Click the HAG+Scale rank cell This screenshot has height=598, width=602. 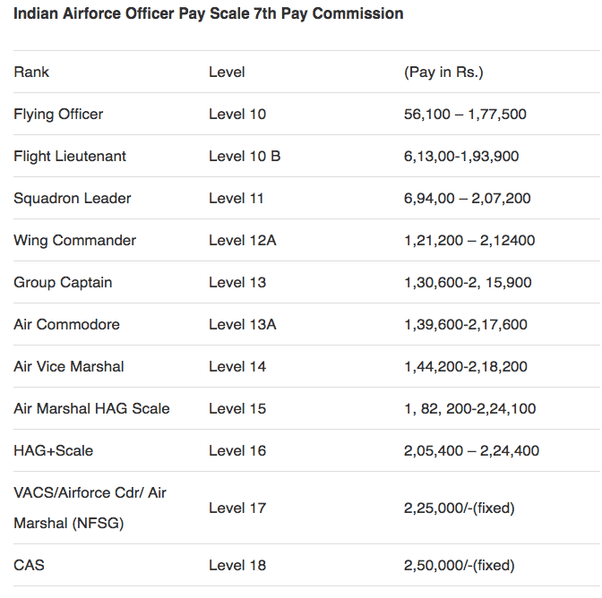click(x=54, y=450)
